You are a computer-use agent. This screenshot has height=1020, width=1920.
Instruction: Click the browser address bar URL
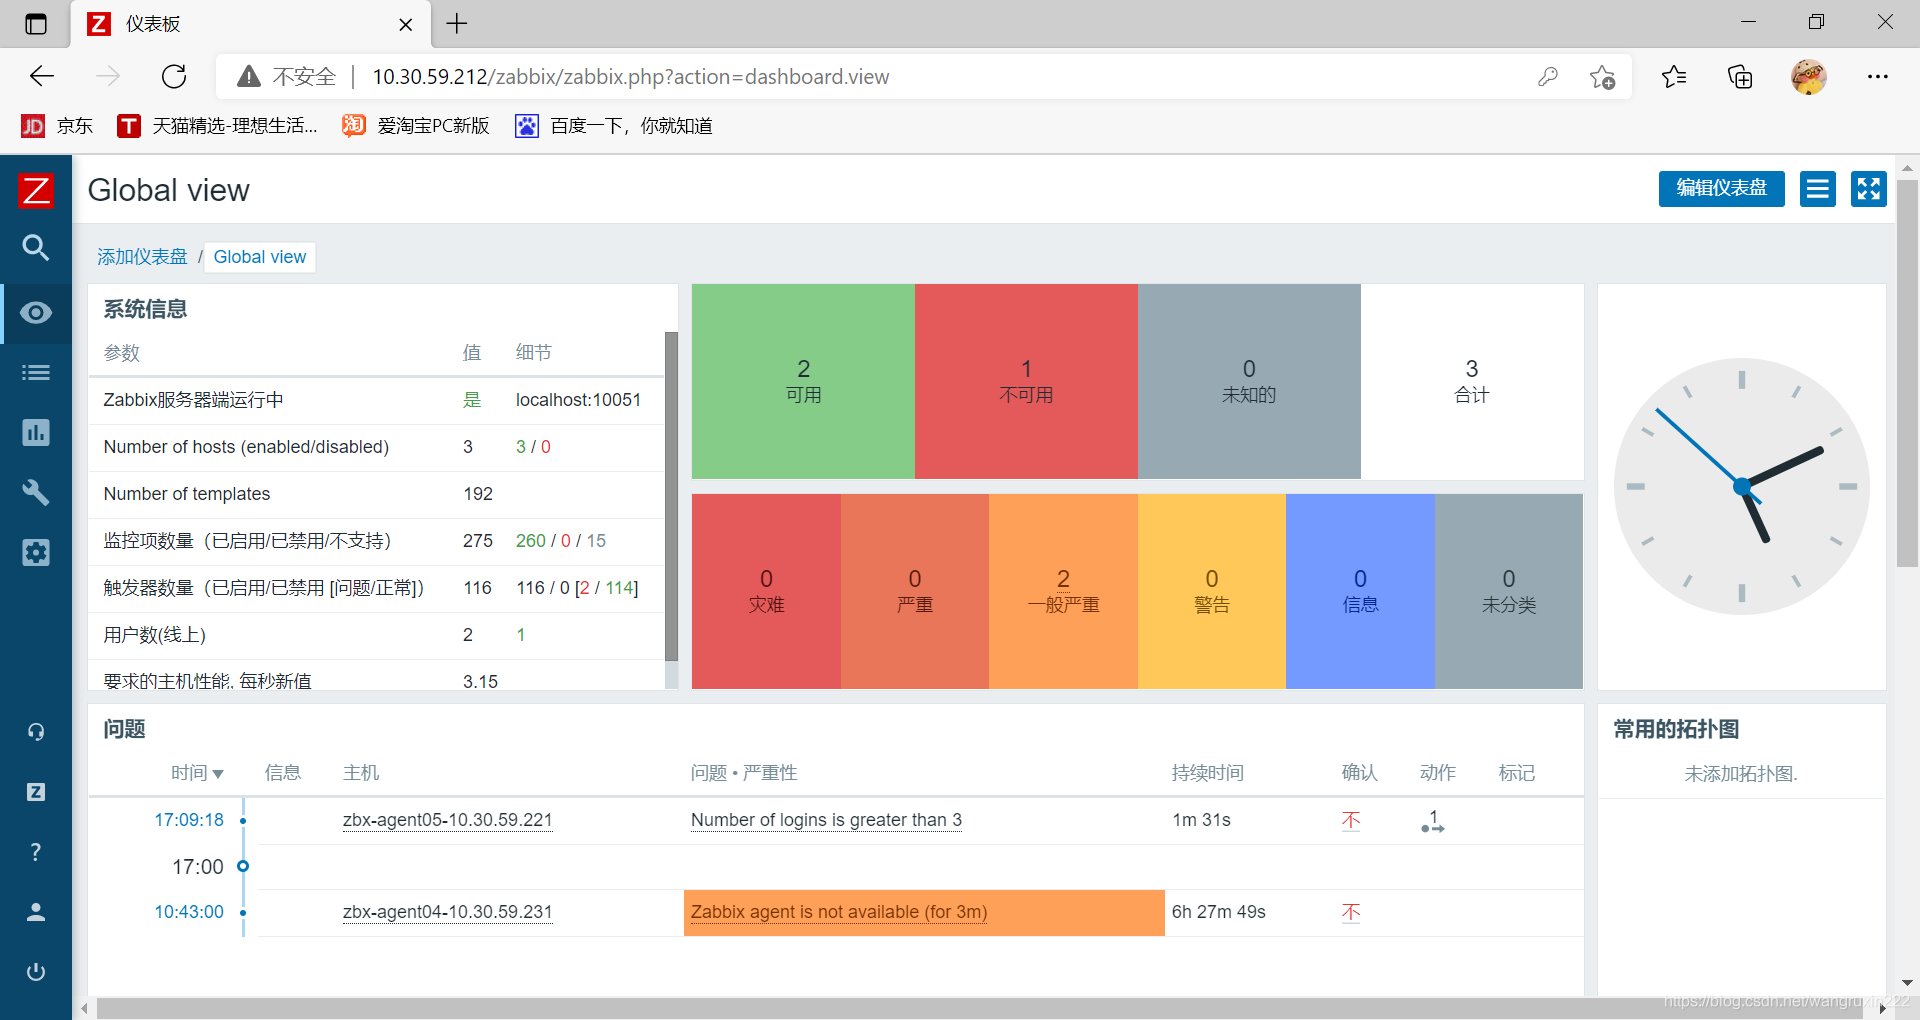[x=631, y=77]
